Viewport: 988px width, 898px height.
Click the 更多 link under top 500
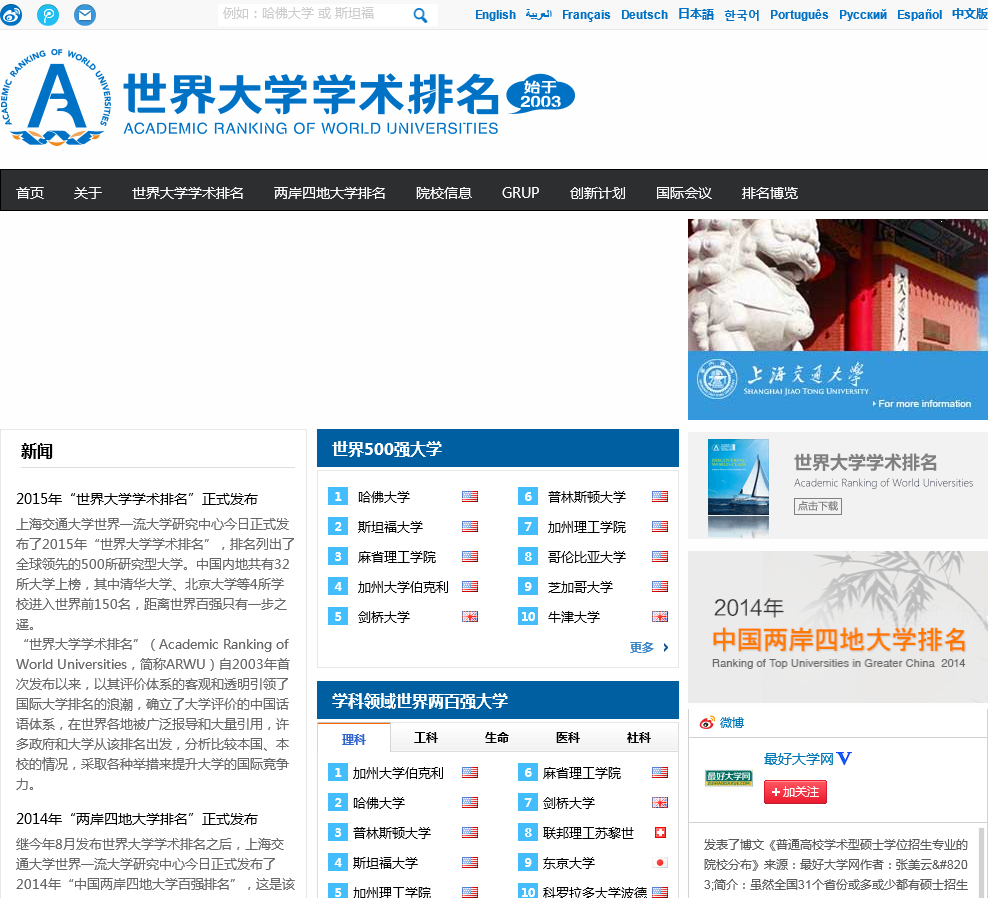point(641,647)
